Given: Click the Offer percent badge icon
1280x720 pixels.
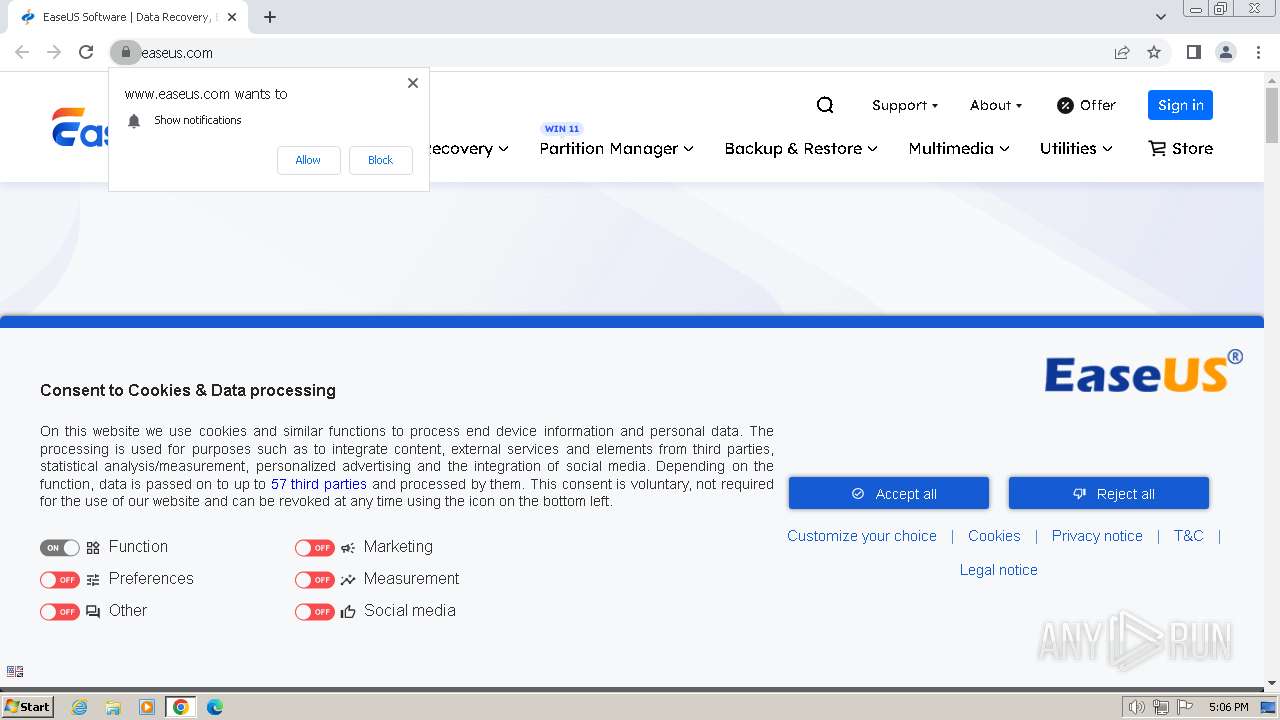Looking at the screenshot, I should [x=1065, y=105].
